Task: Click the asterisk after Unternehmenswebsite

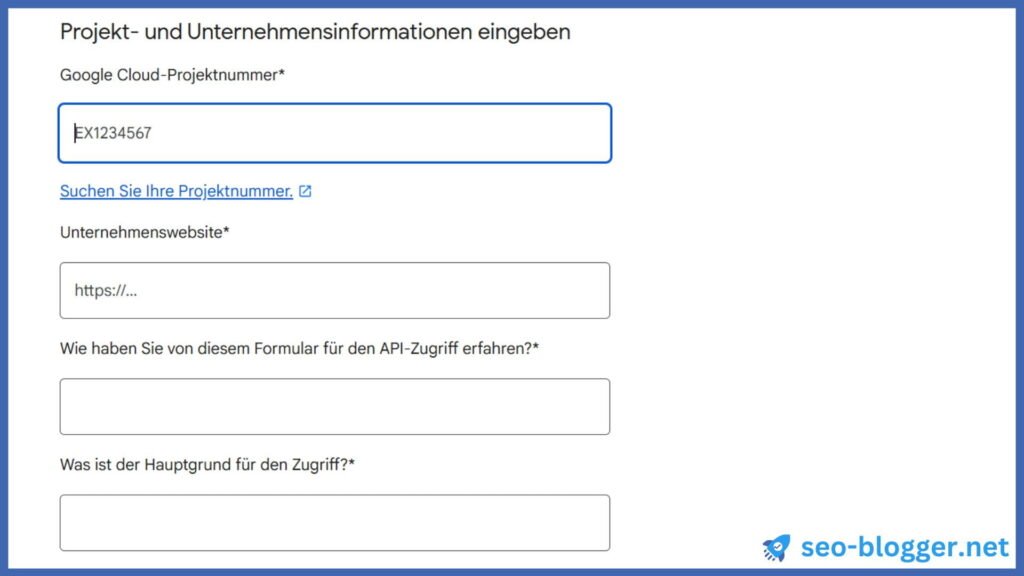Action: 227,231
